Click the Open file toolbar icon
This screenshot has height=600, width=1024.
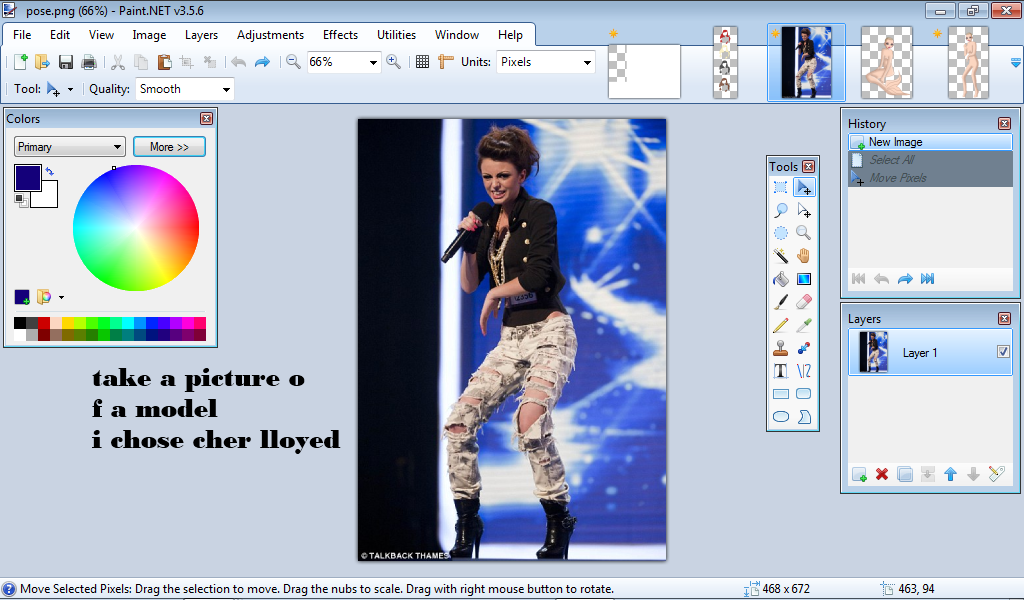coord(42,62)
